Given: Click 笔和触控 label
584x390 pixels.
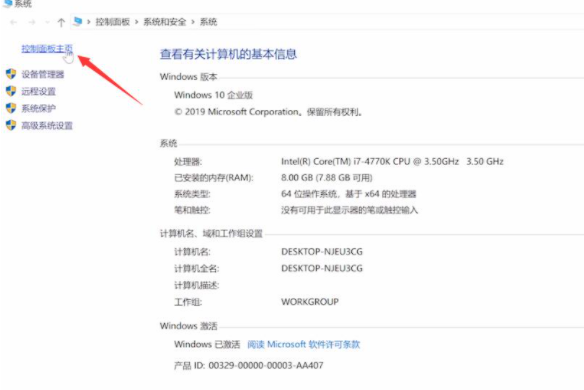Looking at the screenshot, I should pyautogui.click(x=192, y=210).
